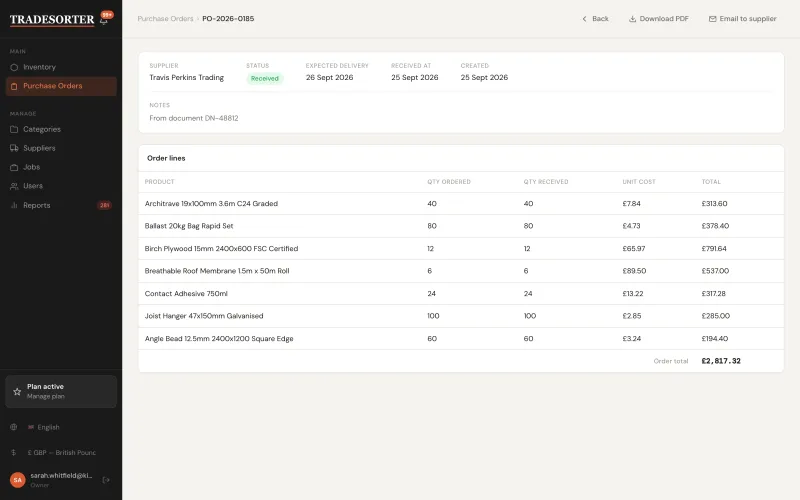Click the order total £2,817.32

pos(721,361)
